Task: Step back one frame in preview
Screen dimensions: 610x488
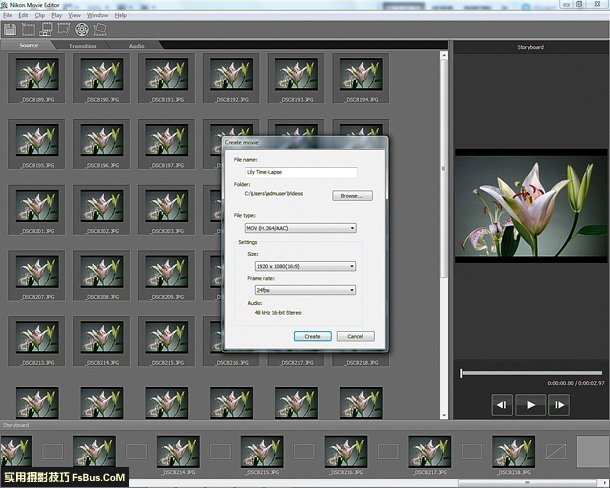Action: tap(501, 405)
